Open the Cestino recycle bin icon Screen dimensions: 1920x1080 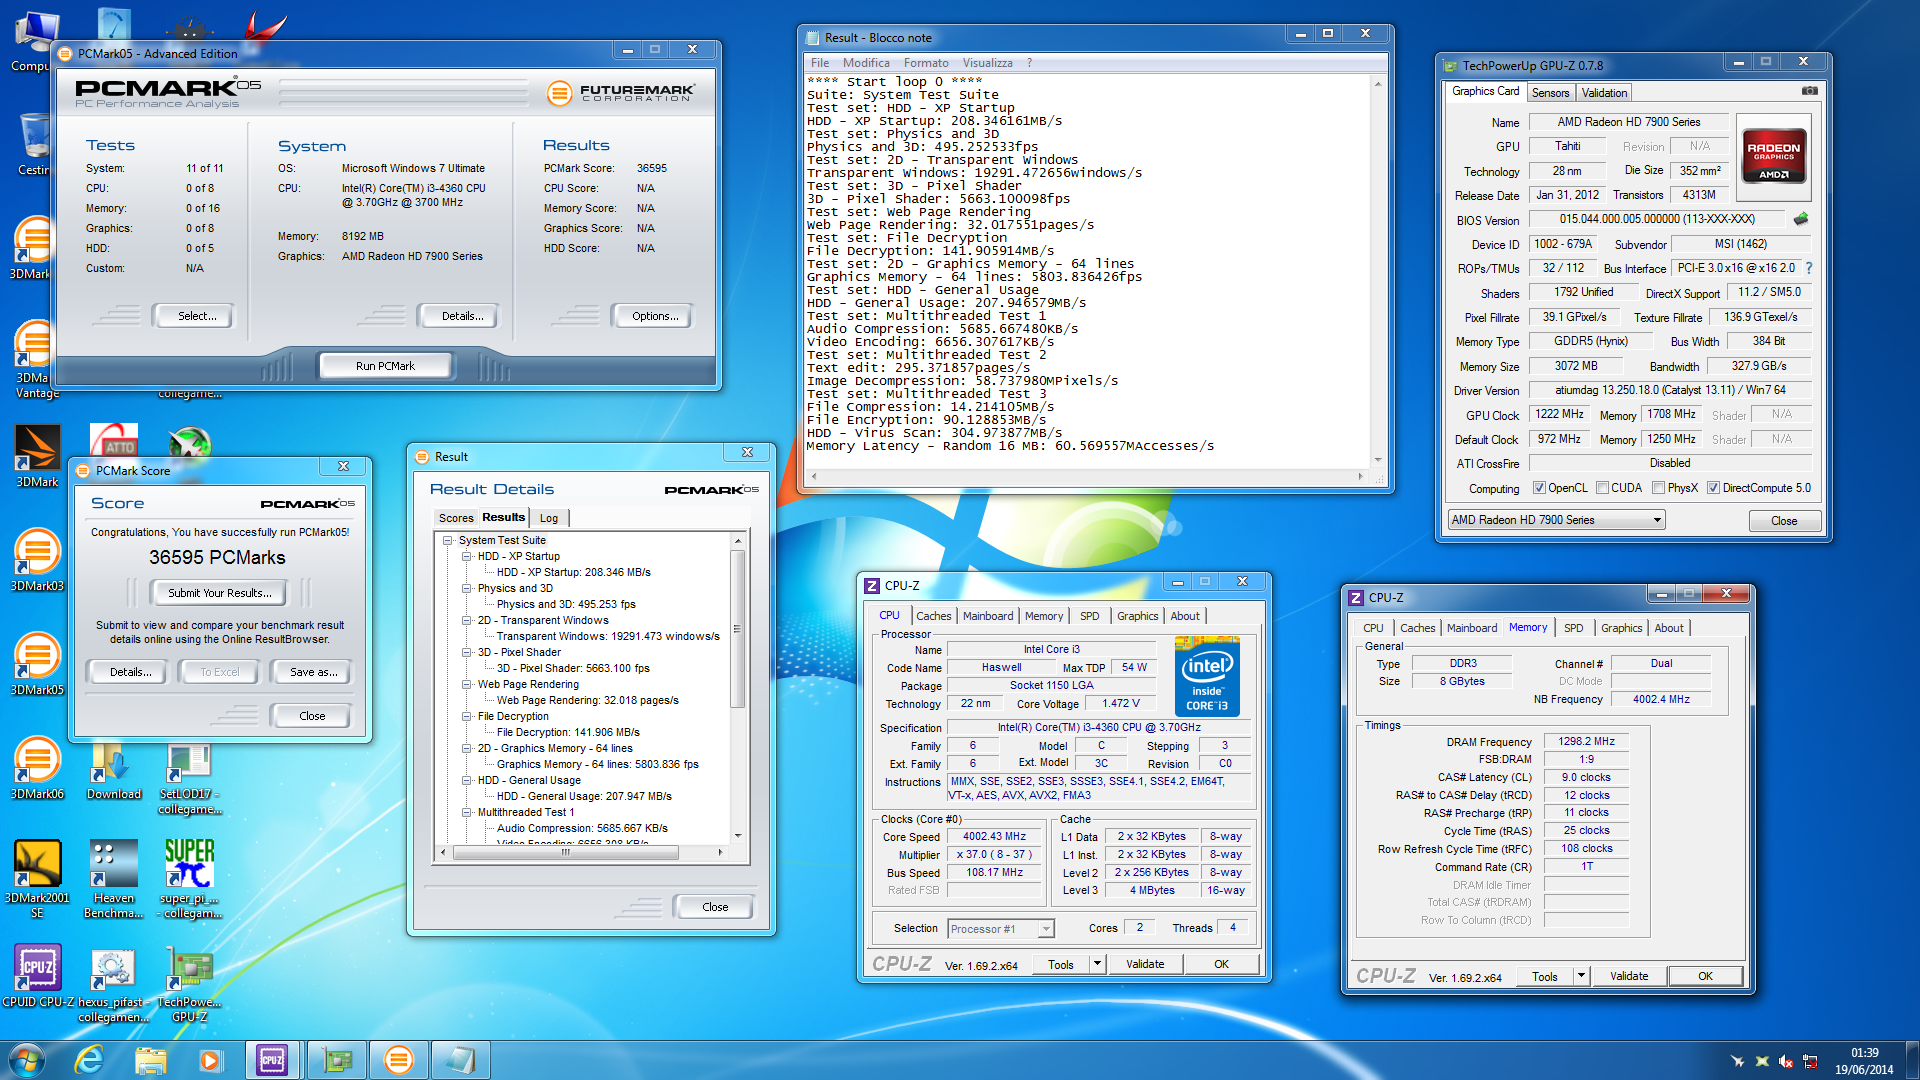click(33, 144)
